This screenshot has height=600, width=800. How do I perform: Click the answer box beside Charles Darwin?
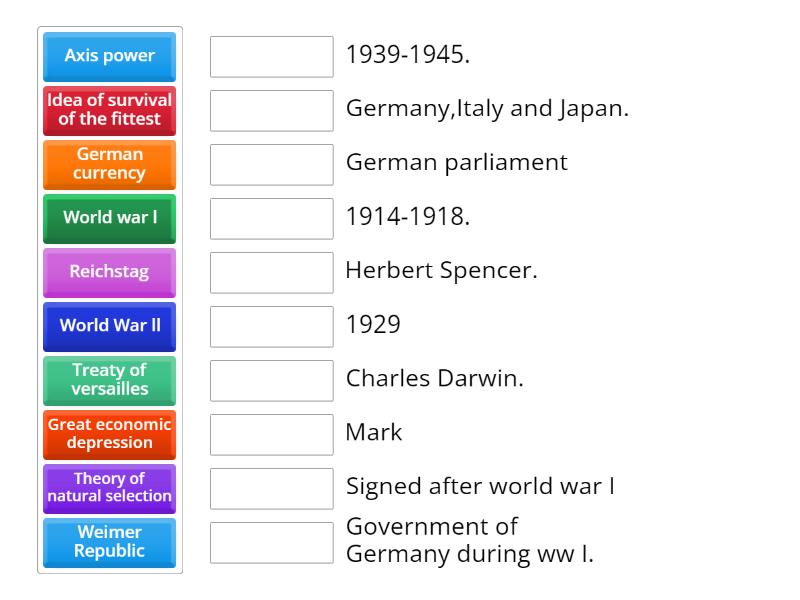click(x=271, y=379)
